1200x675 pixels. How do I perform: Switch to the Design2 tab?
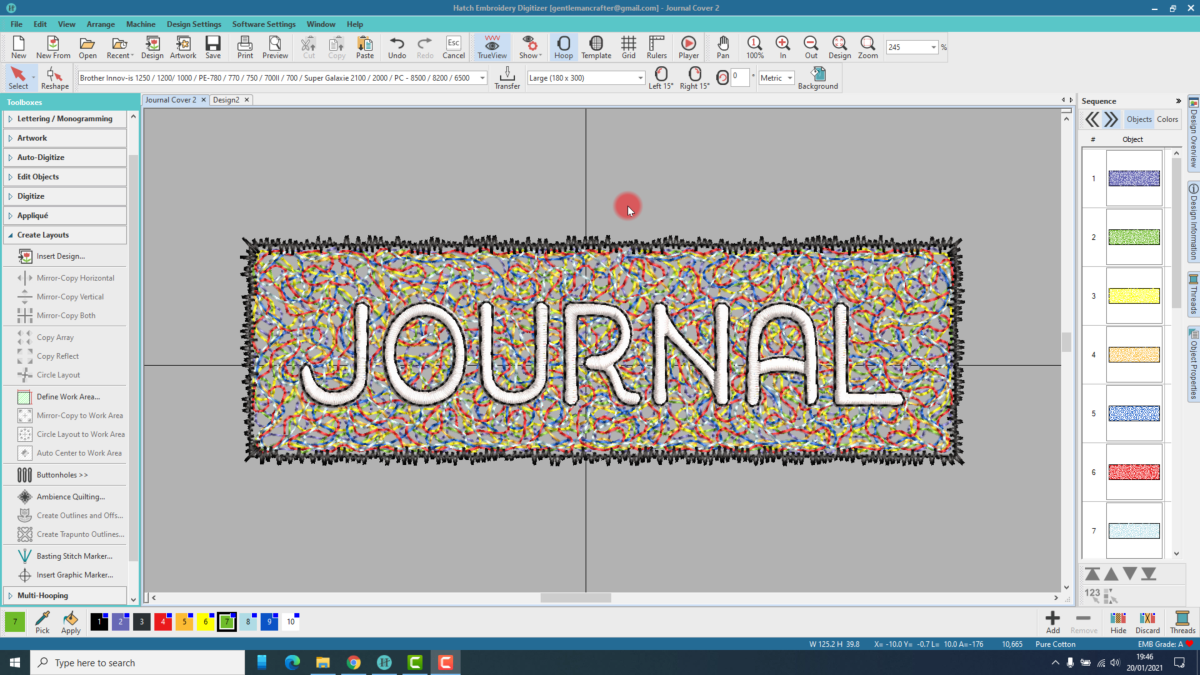click(x=226, y=100)
